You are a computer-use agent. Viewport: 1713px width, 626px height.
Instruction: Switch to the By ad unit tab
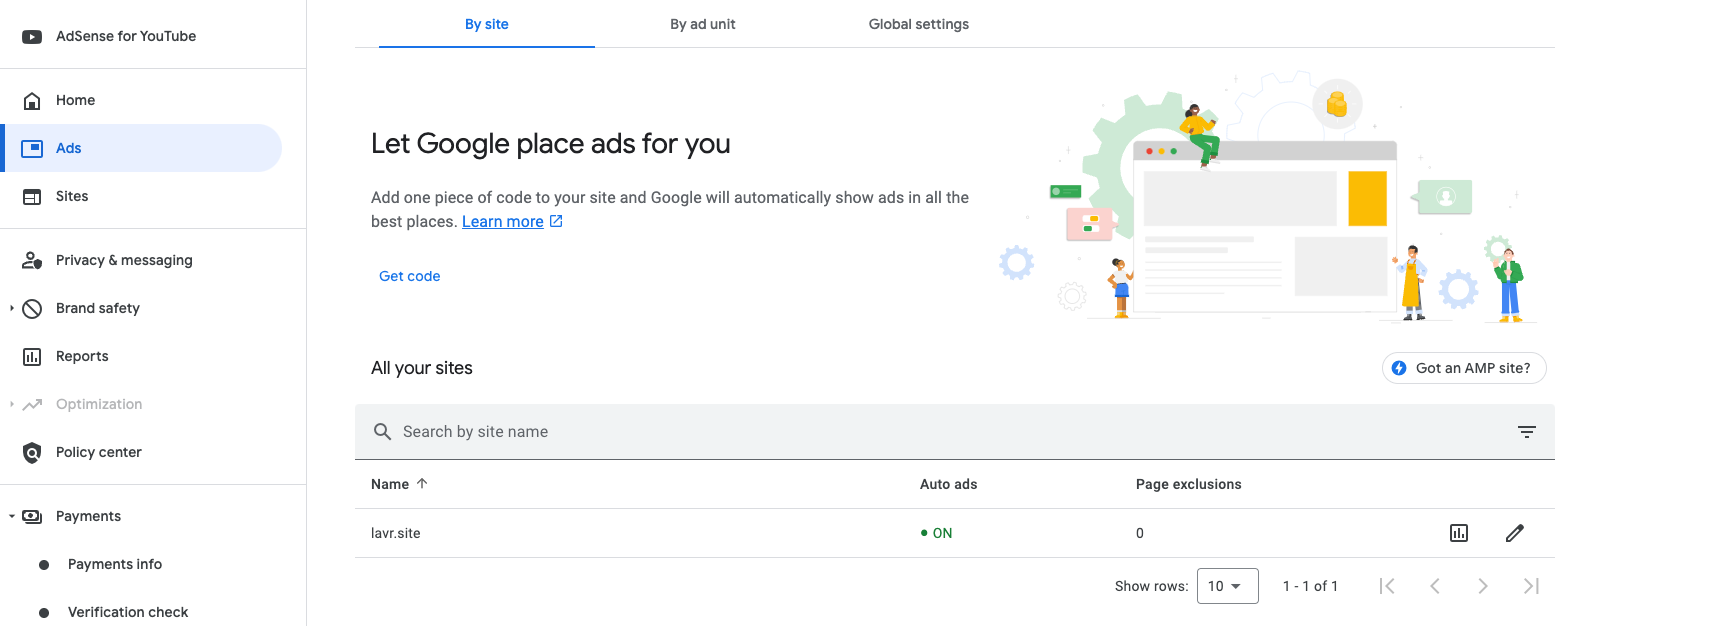click(x=702, y=24)
